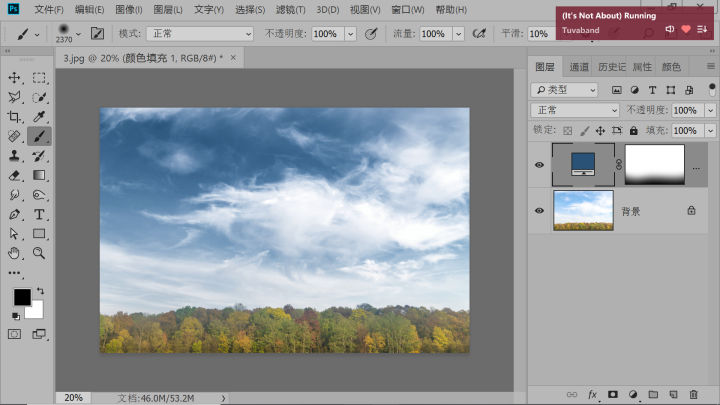
Task: Open the fx layer style button
Action: 592,395
